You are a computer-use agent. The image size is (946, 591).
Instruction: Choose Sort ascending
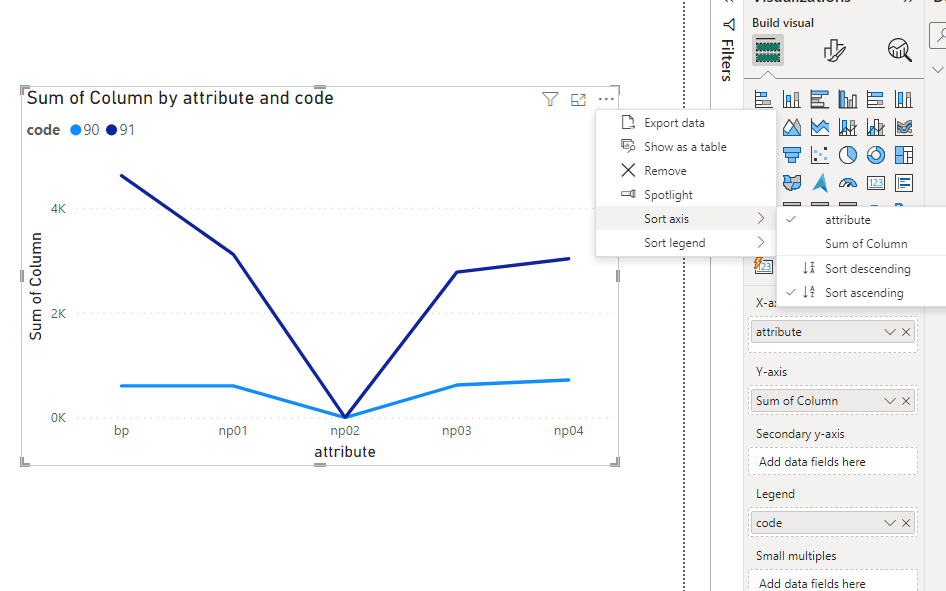coord(862,292)
